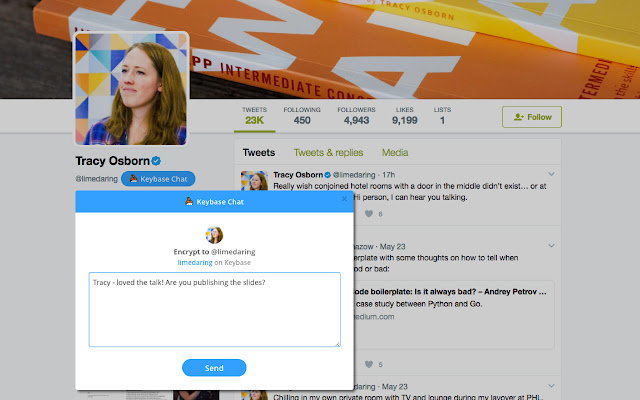Screen dimensions: 640x400
Task: Open the Likes count 9,199
Action: point(404,116)
